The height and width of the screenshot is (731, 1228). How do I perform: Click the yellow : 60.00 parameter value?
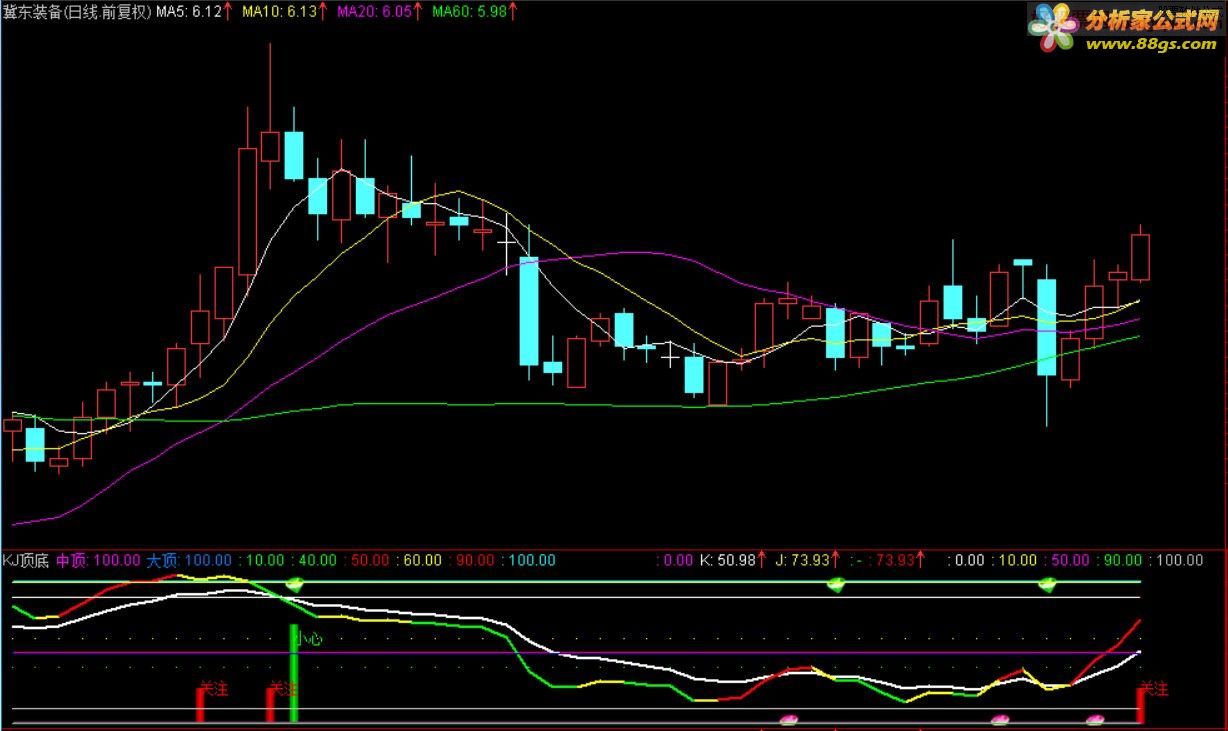[x=421, y=560]
